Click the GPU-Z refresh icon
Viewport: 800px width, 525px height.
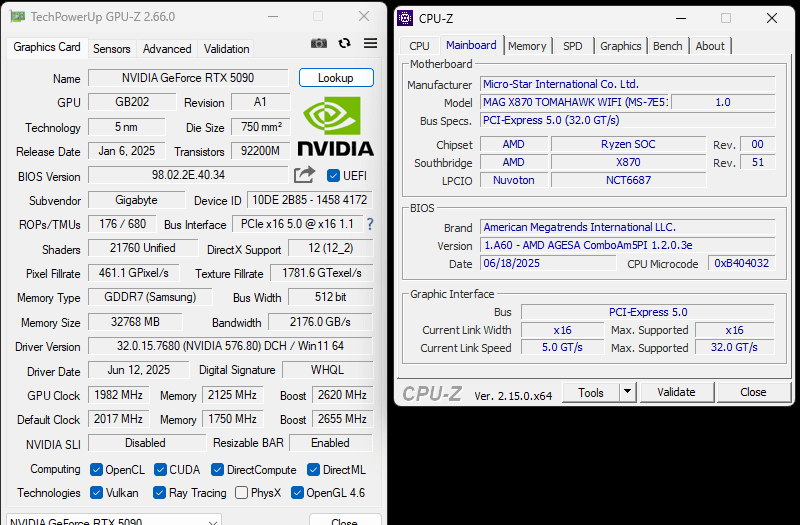(345, 43)
